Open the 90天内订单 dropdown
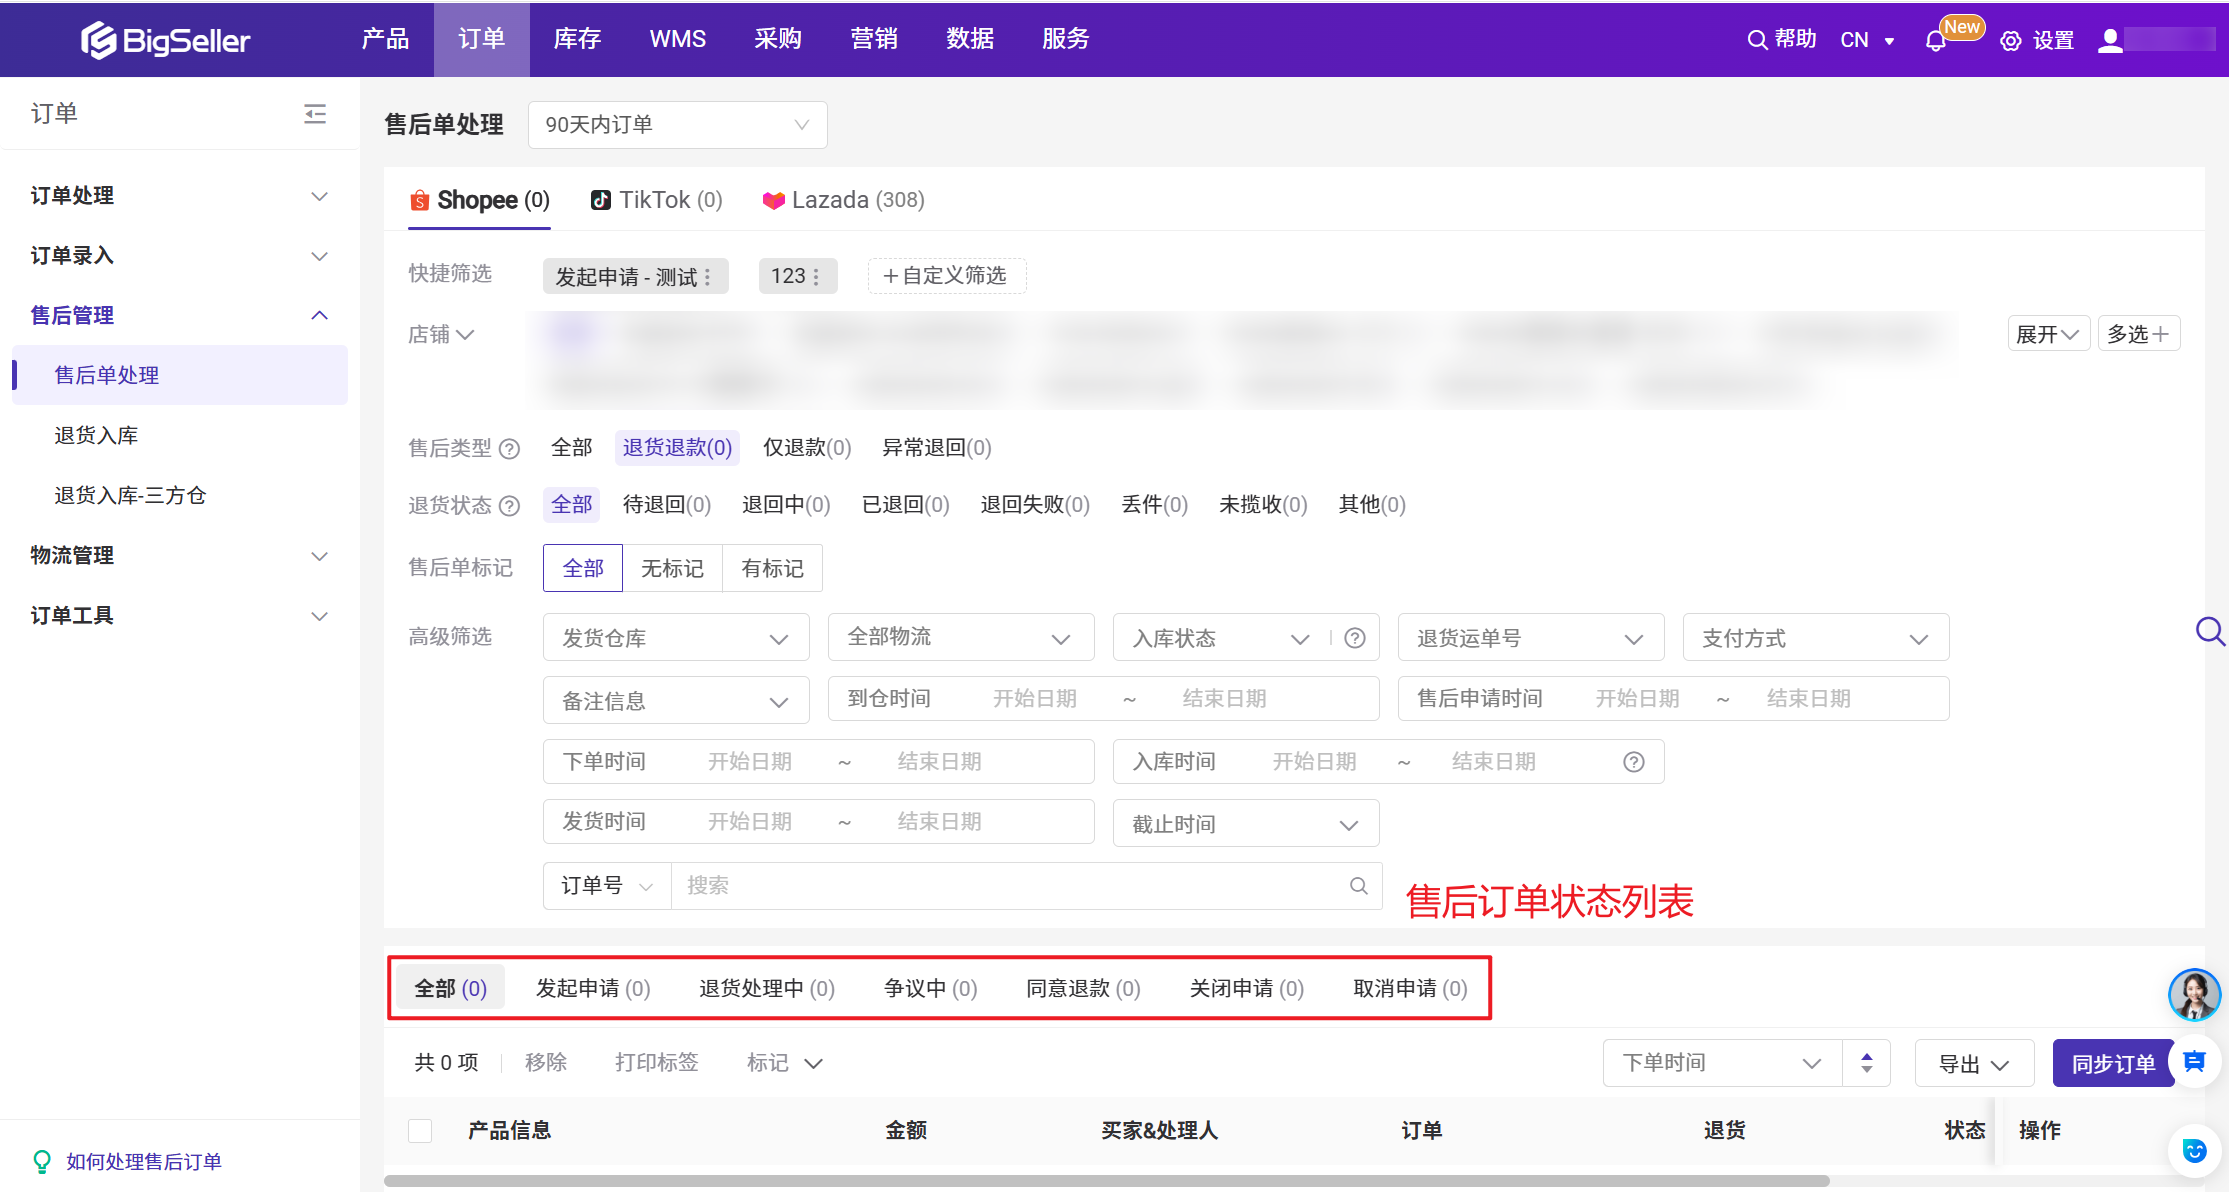 677,125
